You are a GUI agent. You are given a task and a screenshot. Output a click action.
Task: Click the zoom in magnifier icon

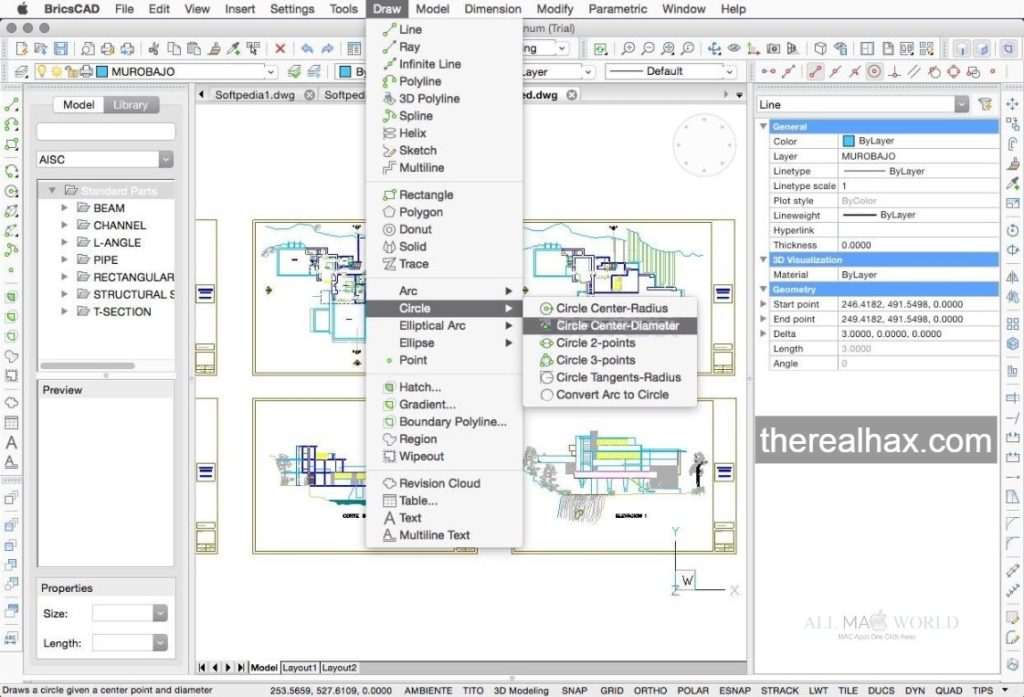point(628,48)
